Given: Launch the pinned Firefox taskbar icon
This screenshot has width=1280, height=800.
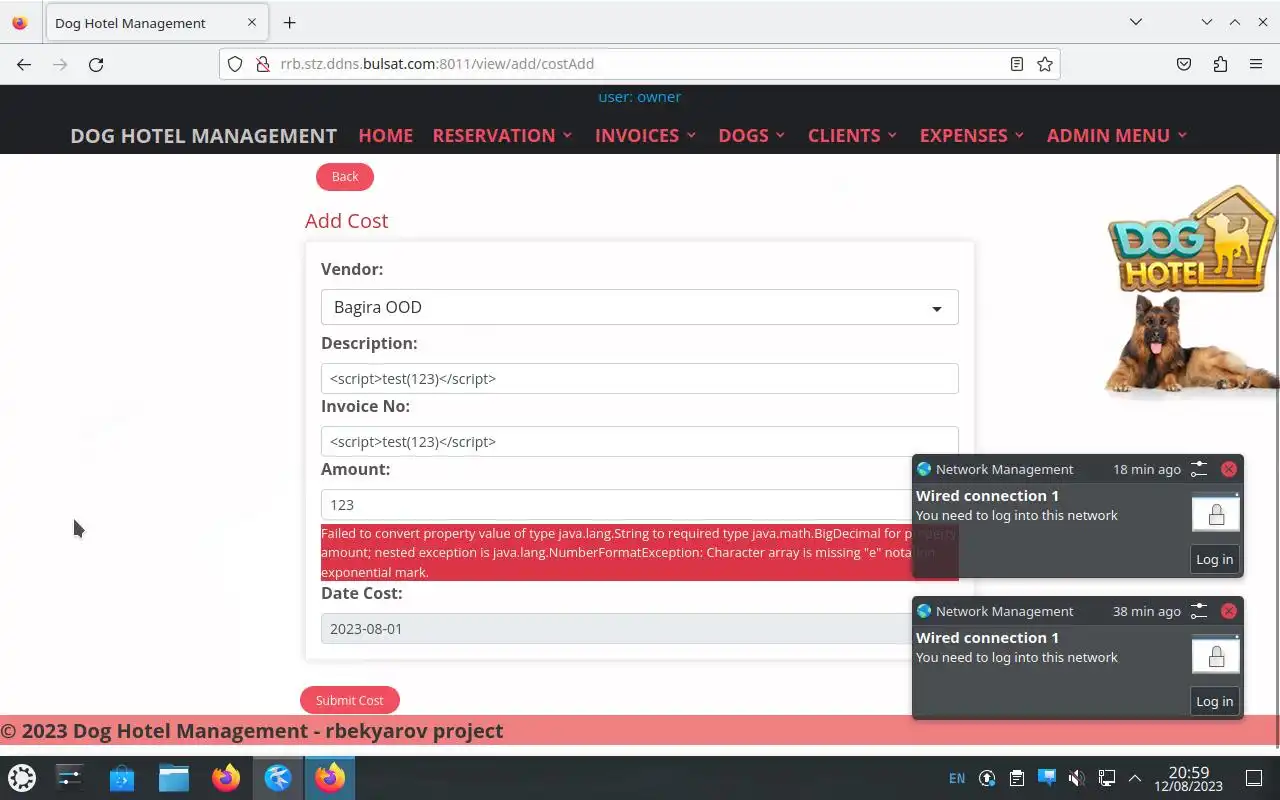Looking at the screenshot, I should click(226, 778).
